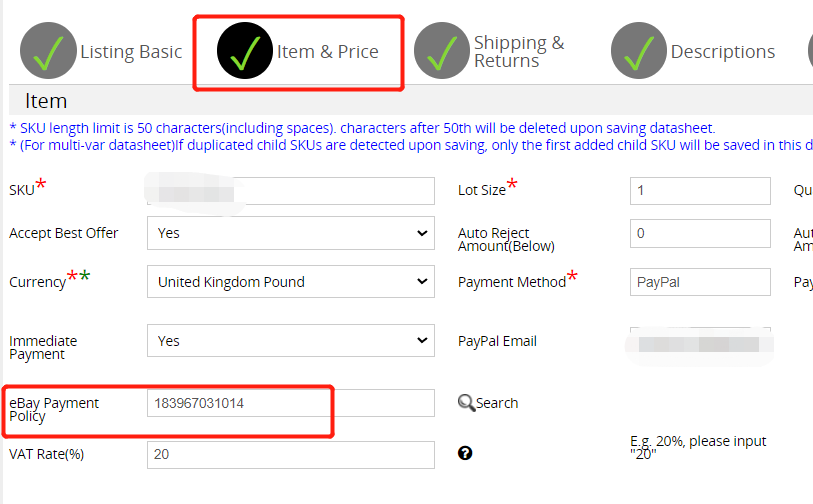Click the Listing Basic checkmark circle icon

[x=48, y=50]
